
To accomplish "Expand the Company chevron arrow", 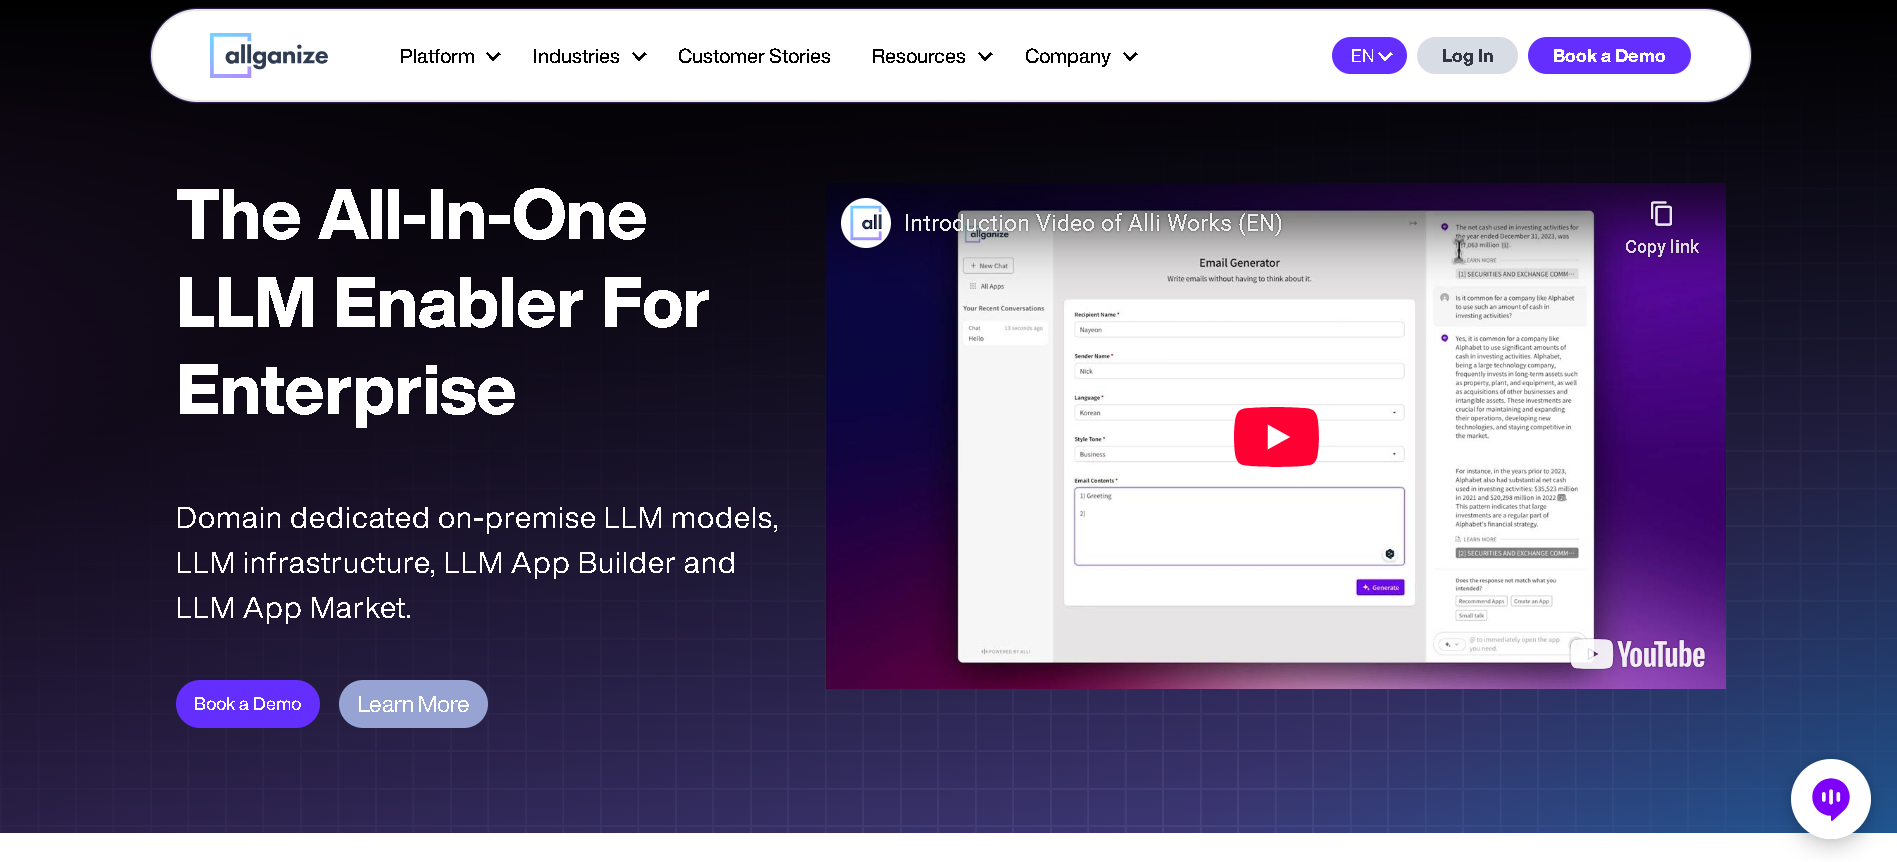I will coord(1130,57).
